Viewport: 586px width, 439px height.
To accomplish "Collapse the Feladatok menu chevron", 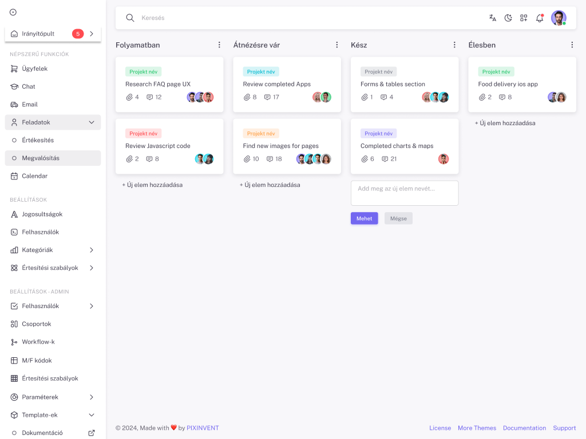I will coord(92,122).
